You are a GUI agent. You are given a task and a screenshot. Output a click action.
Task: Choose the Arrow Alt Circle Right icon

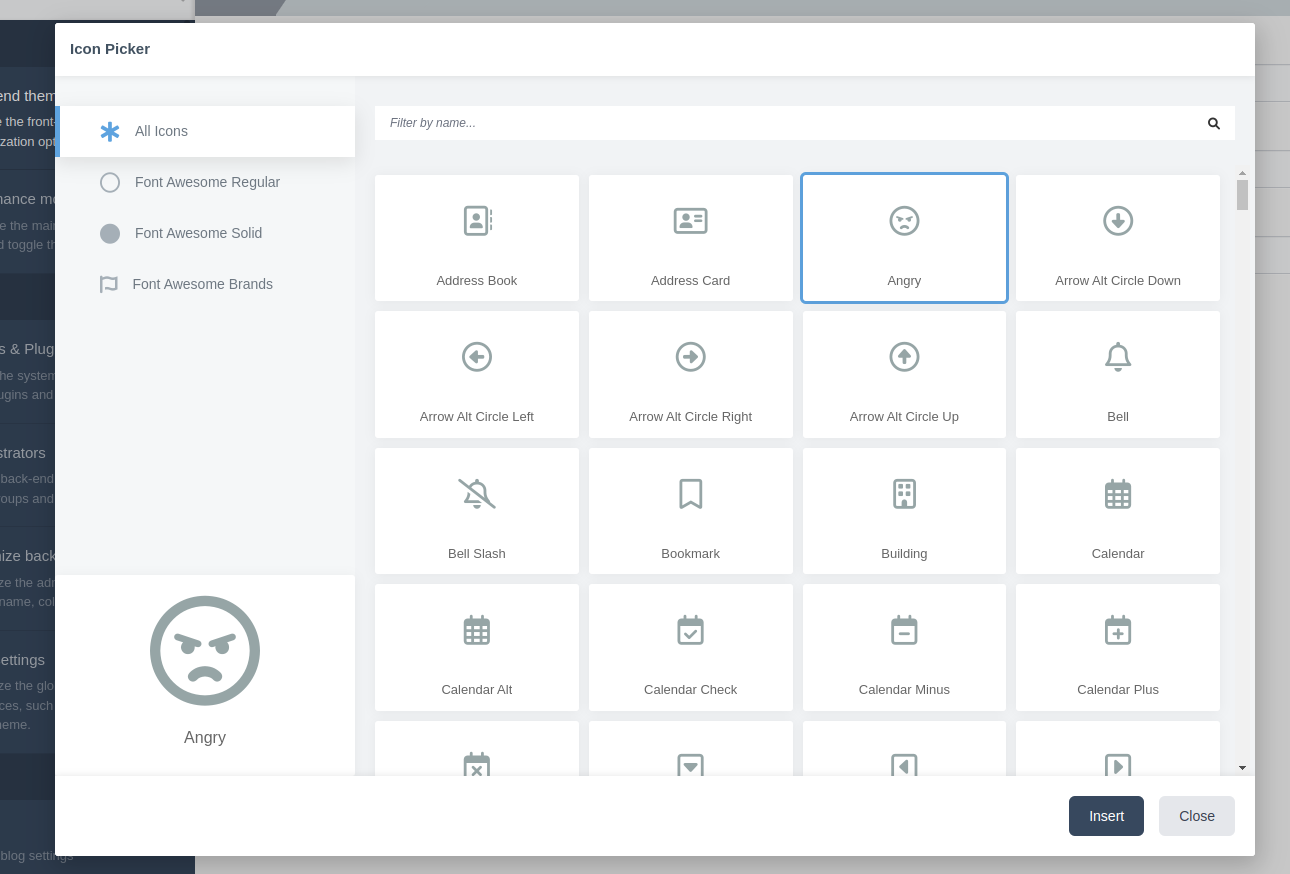pyautogui.click(x=691, y=374)
